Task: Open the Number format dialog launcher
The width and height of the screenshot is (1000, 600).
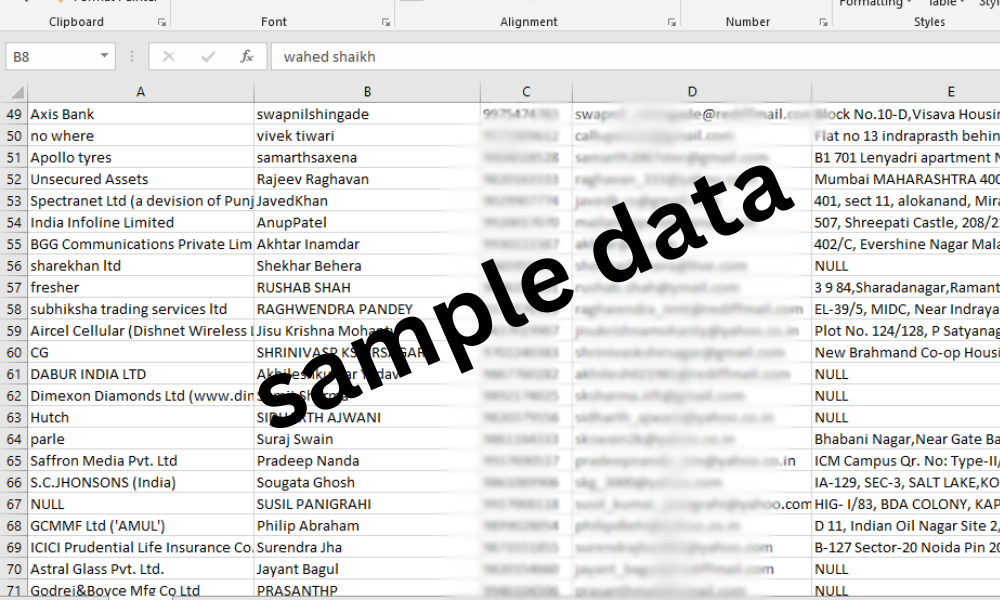Action: [x=823, y=22]
